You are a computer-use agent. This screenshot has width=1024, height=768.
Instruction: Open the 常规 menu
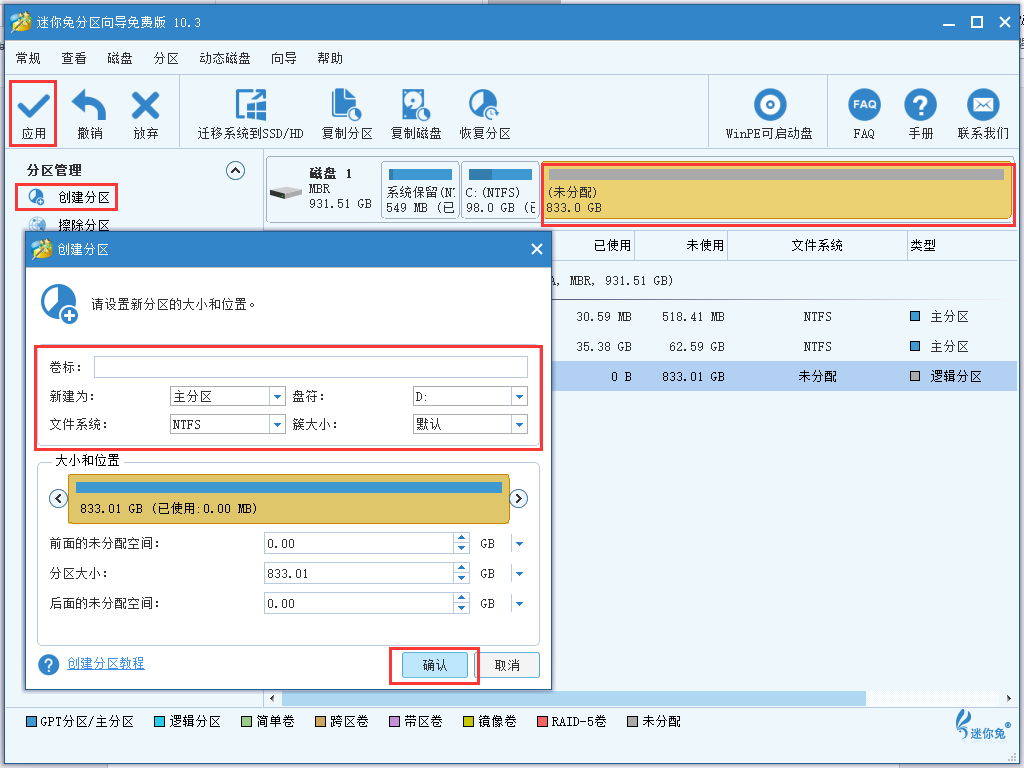coord(28,58)
